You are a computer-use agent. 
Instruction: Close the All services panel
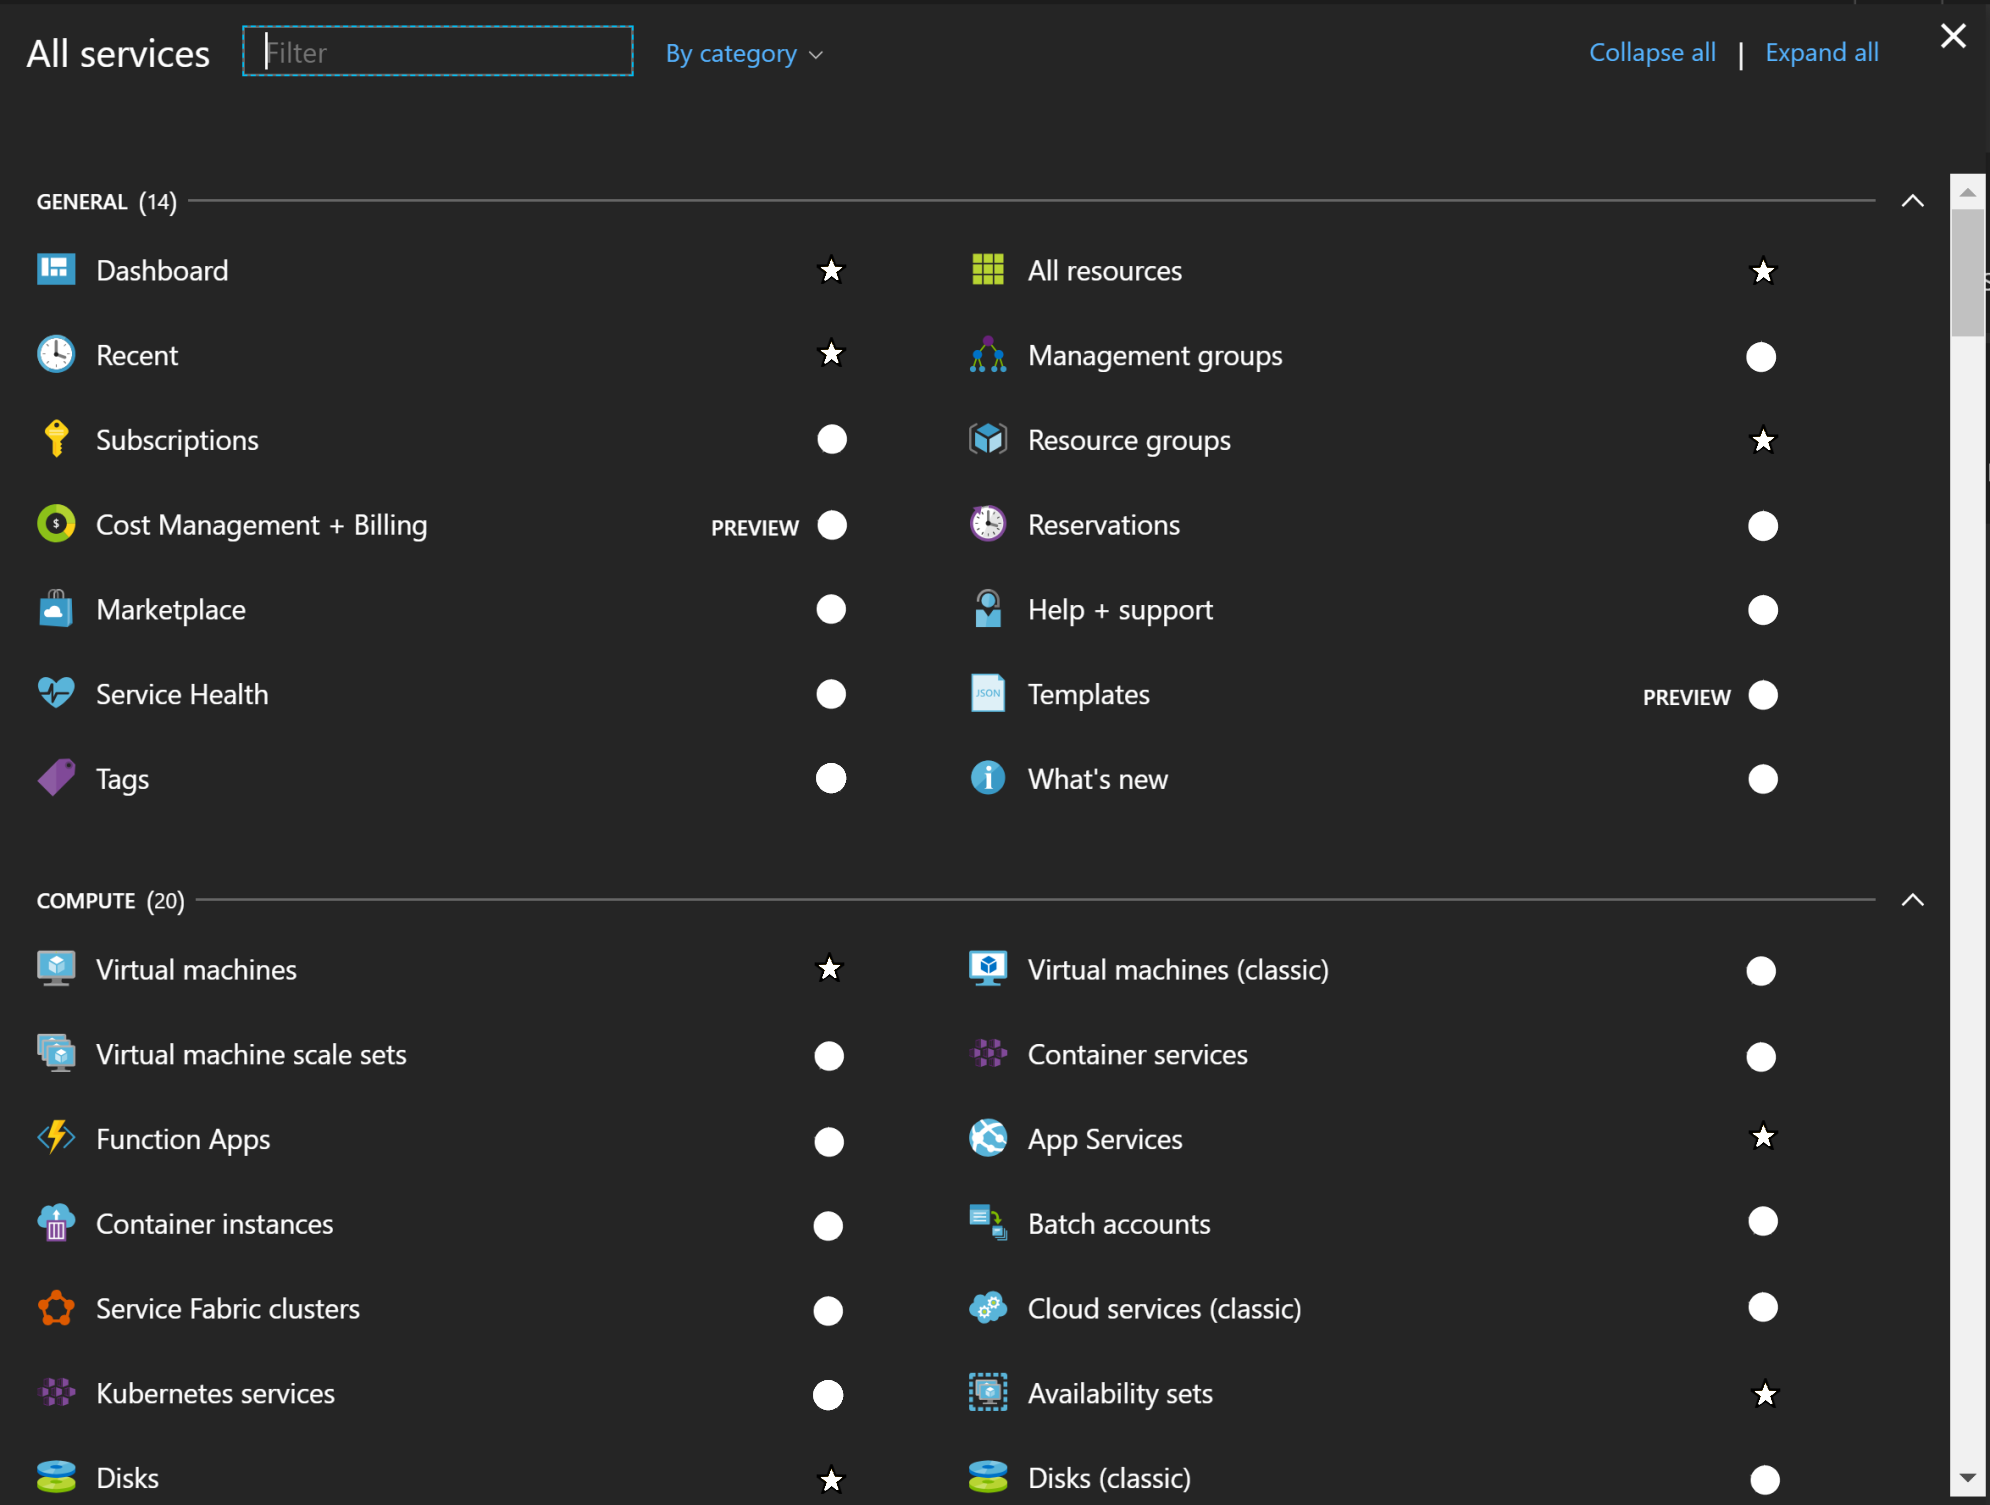[1952, 36]
